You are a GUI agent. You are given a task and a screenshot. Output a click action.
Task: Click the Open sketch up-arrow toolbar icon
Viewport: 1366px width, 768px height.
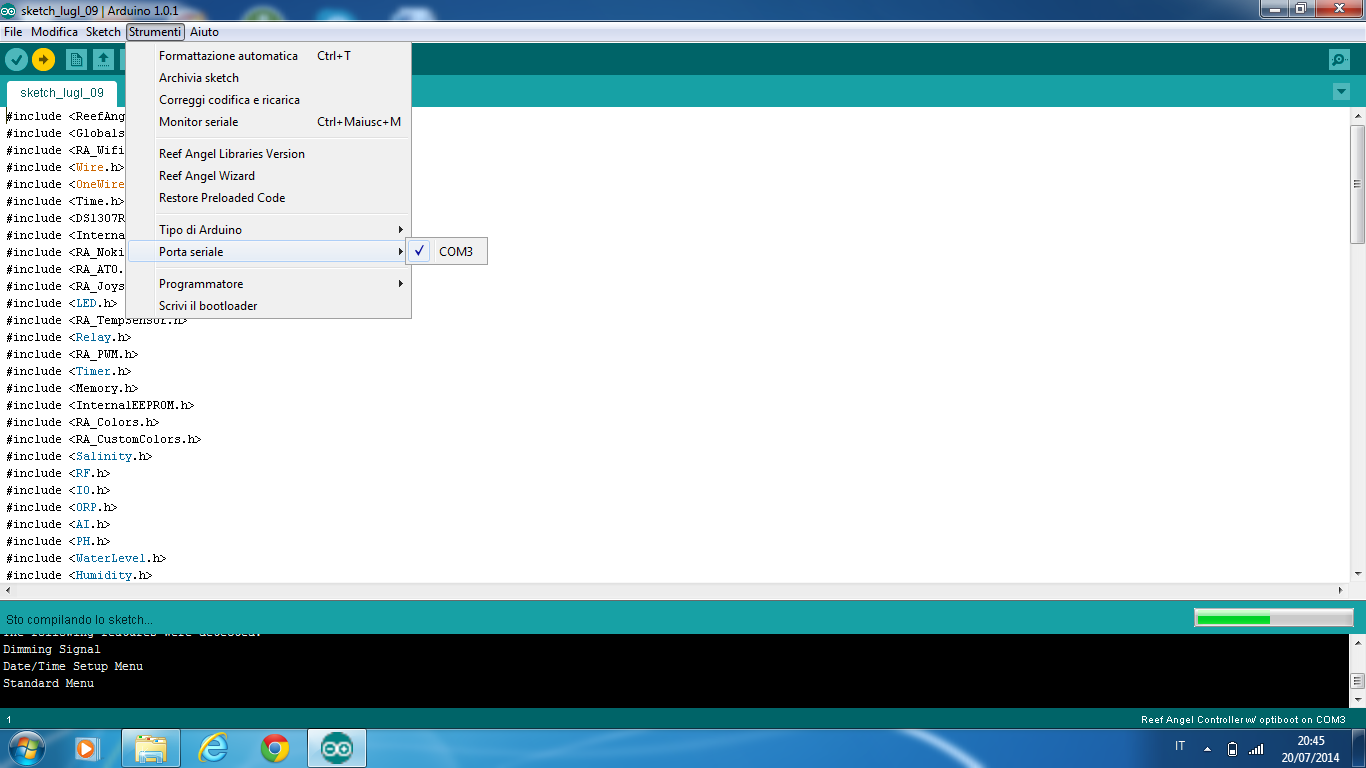(103, 60)
